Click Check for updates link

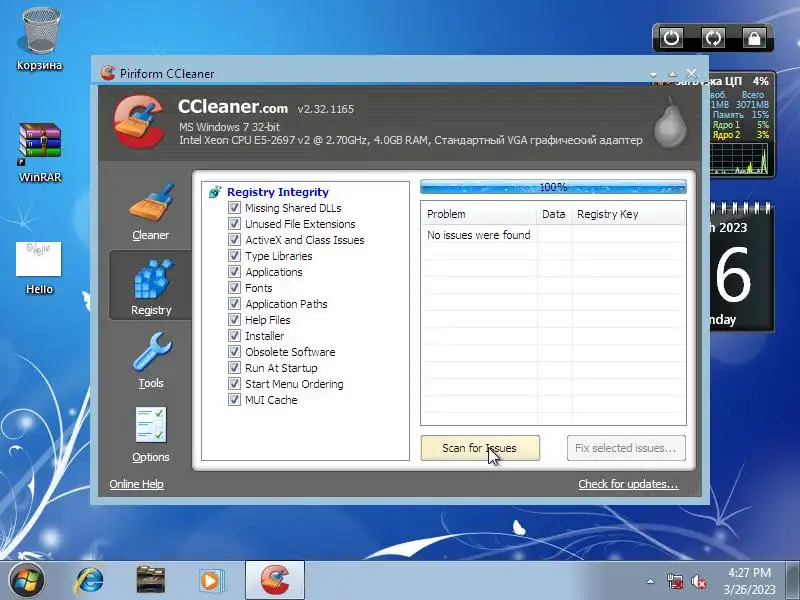pos(628,484)
